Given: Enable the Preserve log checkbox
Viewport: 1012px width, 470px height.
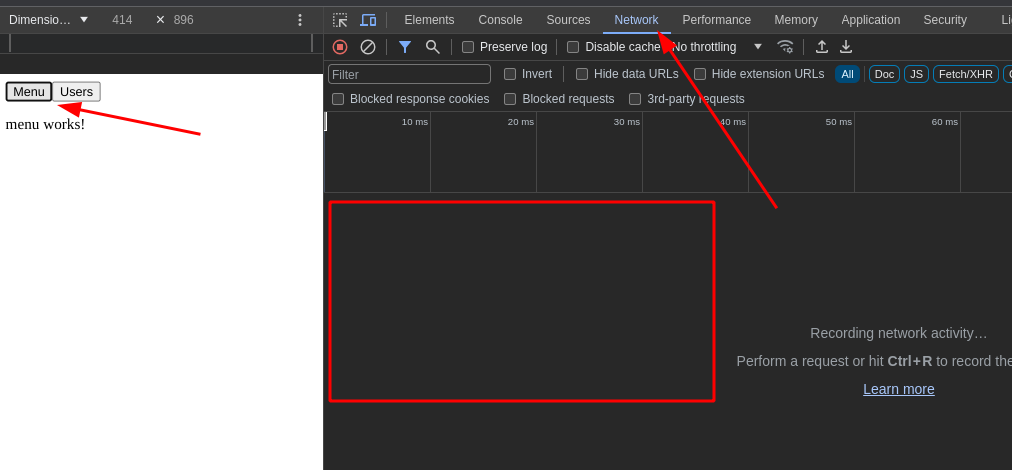Looking at the screenshot, I should click(x=468, y=47).
